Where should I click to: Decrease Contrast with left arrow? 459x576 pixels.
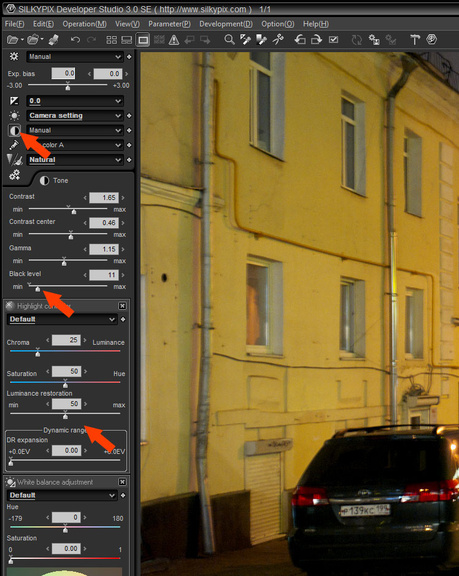(x=85, y=198)
